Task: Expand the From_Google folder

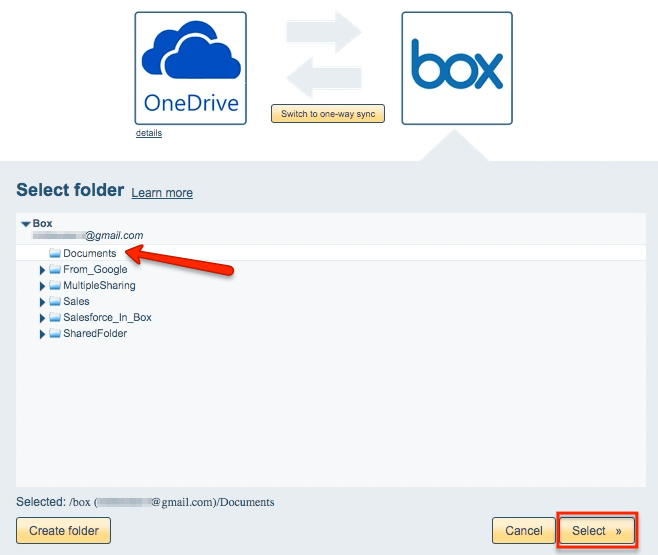Action: coord(42,270)
